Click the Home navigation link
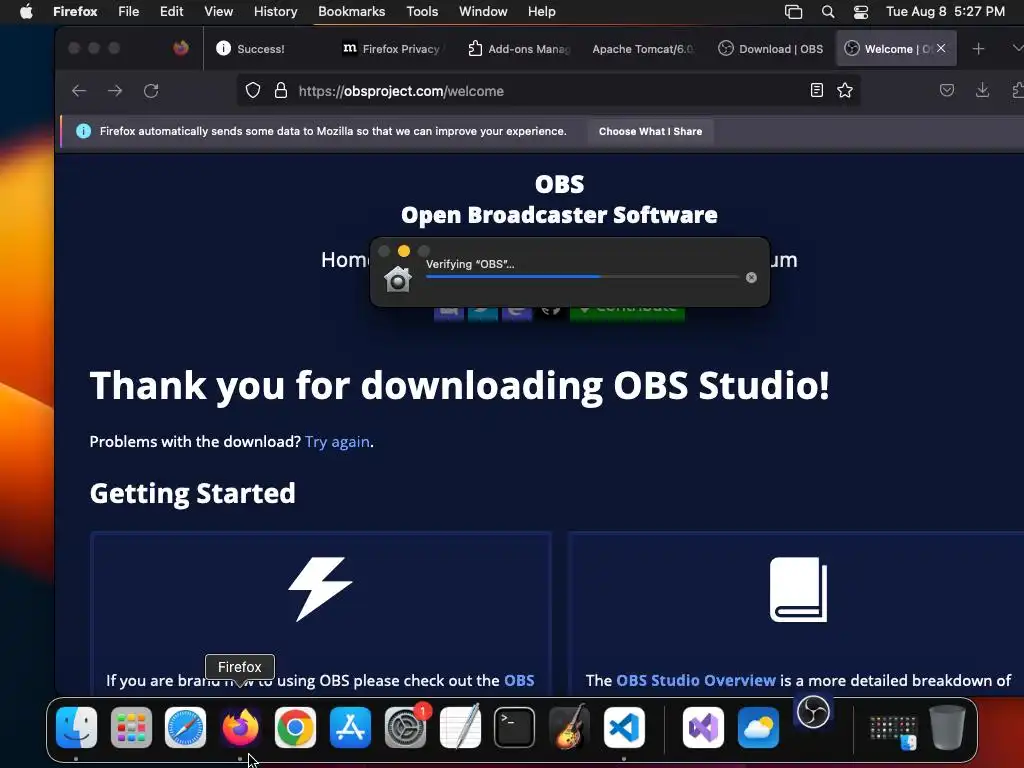This screenshot has height=768, width=1024. coord(345,260)
